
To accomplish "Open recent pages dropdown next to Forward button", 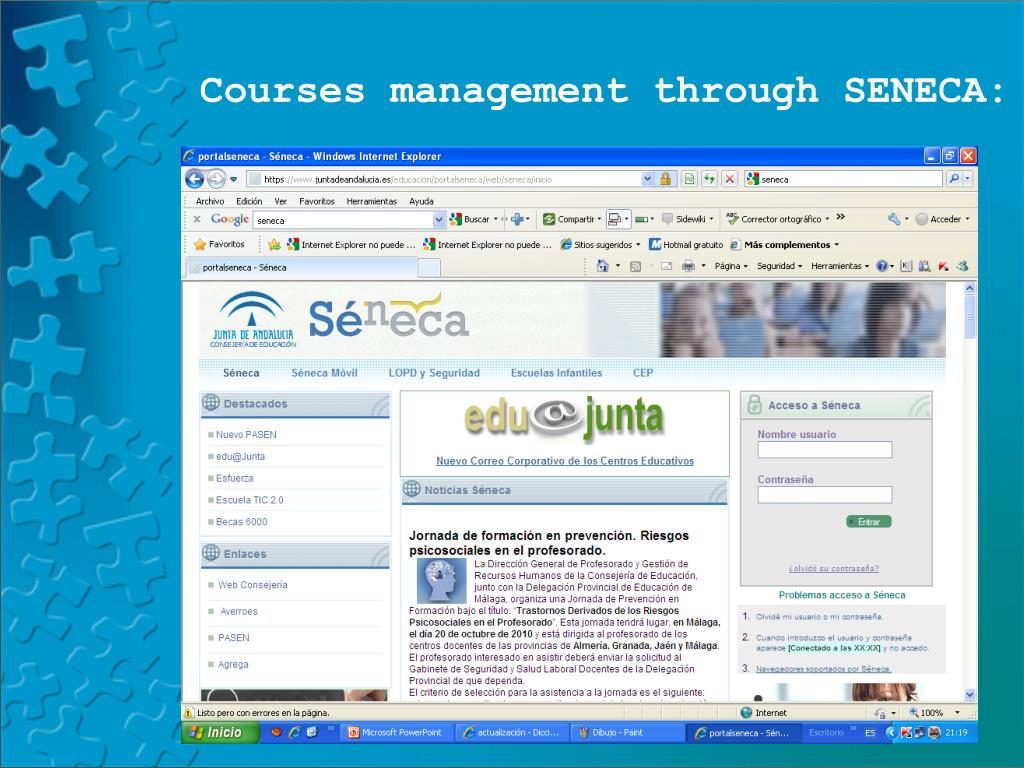I will point(233,179).
